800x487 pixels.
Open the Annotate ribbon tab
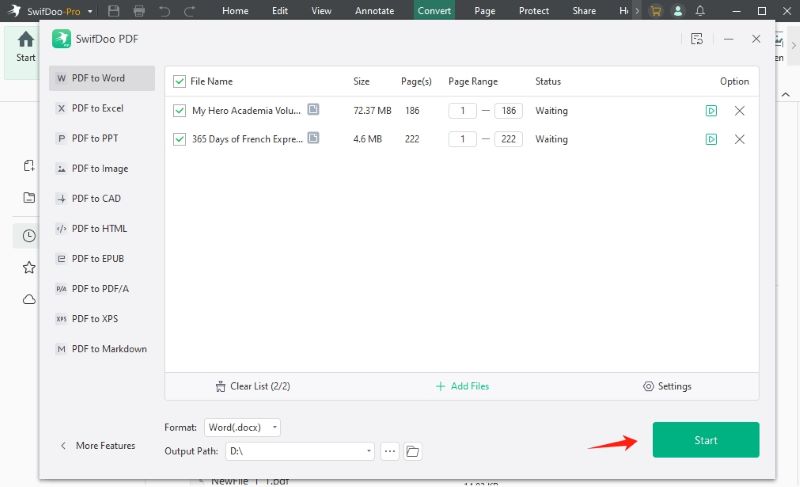374,11
